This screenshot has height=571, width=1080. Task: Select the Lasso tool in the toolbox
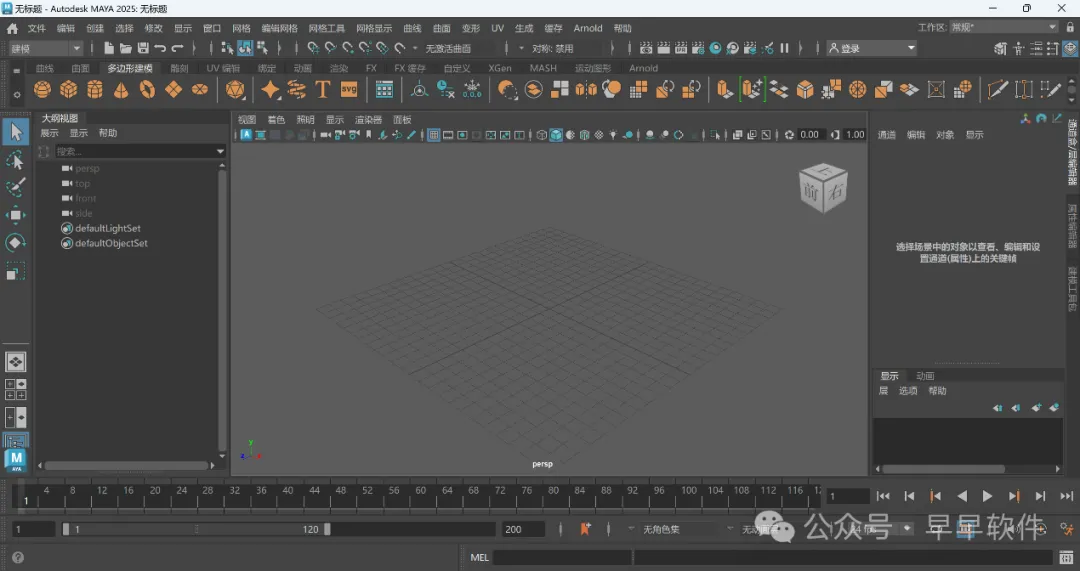coord(15,160)
